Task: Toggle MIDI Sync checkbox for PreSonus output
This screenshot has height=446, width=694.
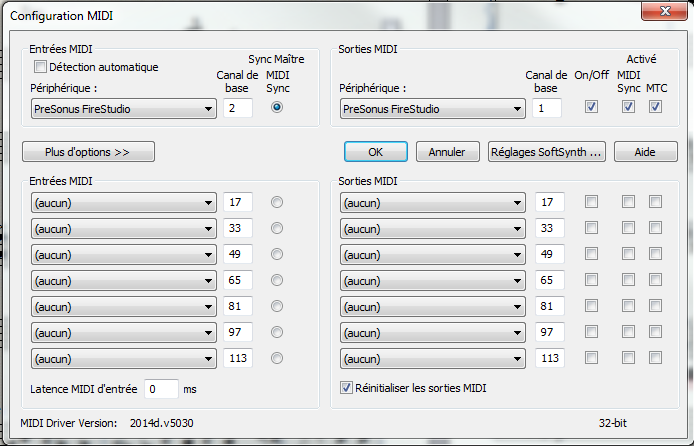Action: point(628,108)
